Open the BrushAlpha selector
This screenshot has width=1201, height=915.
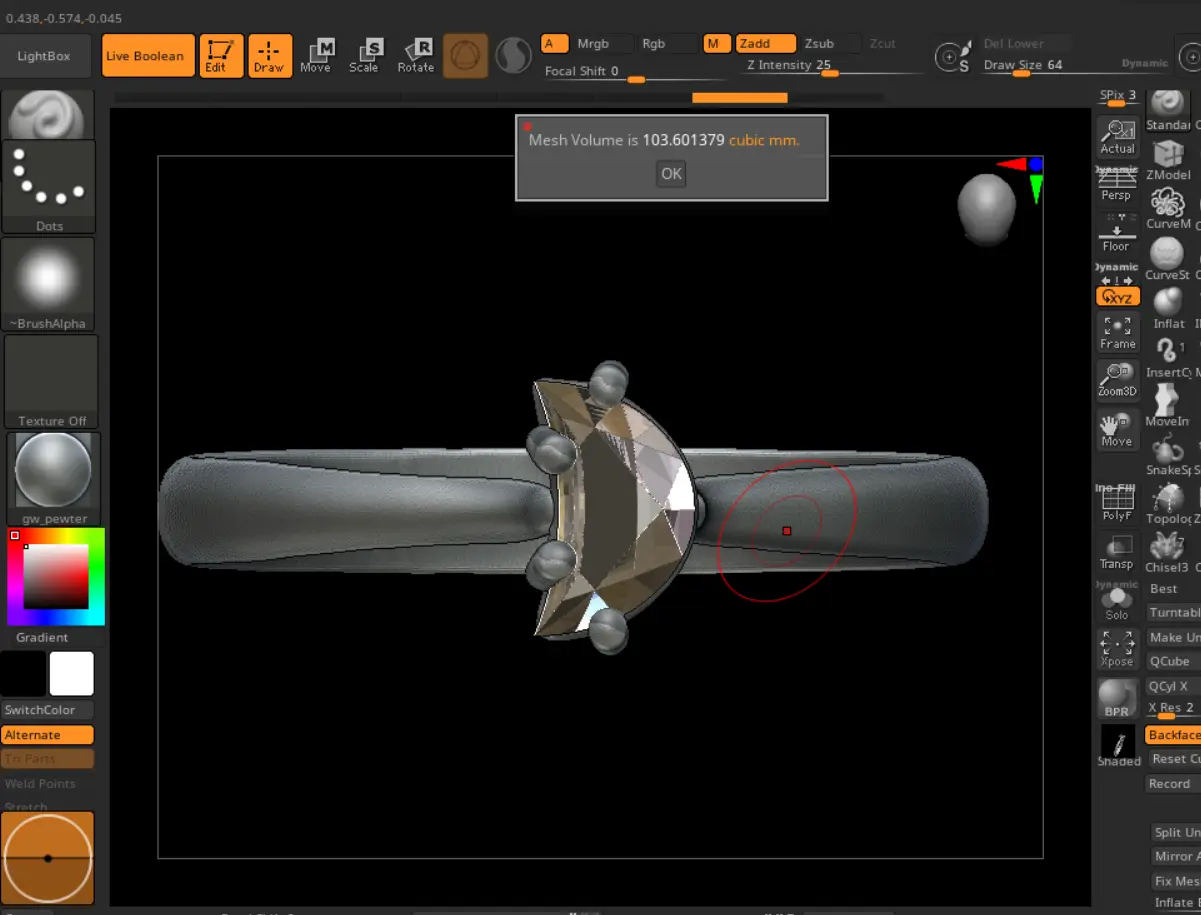click(49, 284)
